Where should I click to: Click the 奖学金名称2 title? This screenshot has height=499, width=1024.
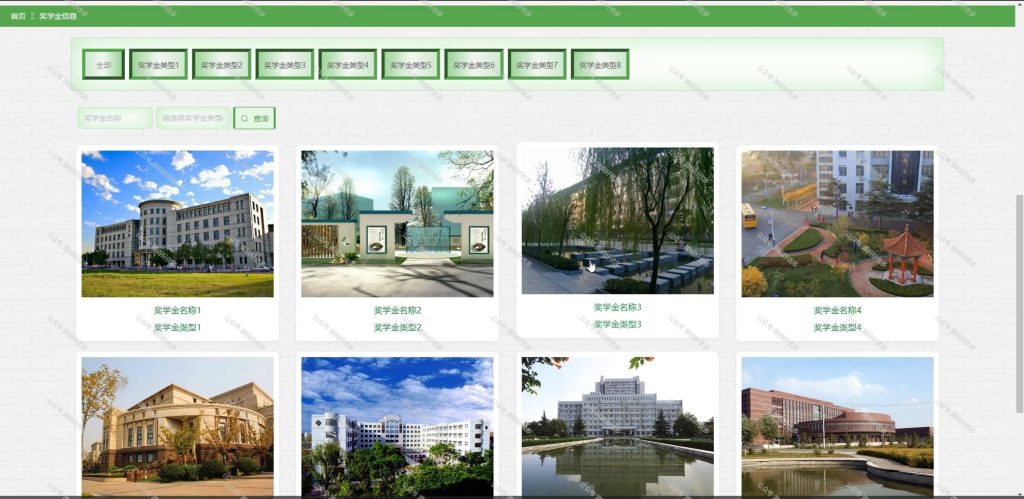coord(398,310)
